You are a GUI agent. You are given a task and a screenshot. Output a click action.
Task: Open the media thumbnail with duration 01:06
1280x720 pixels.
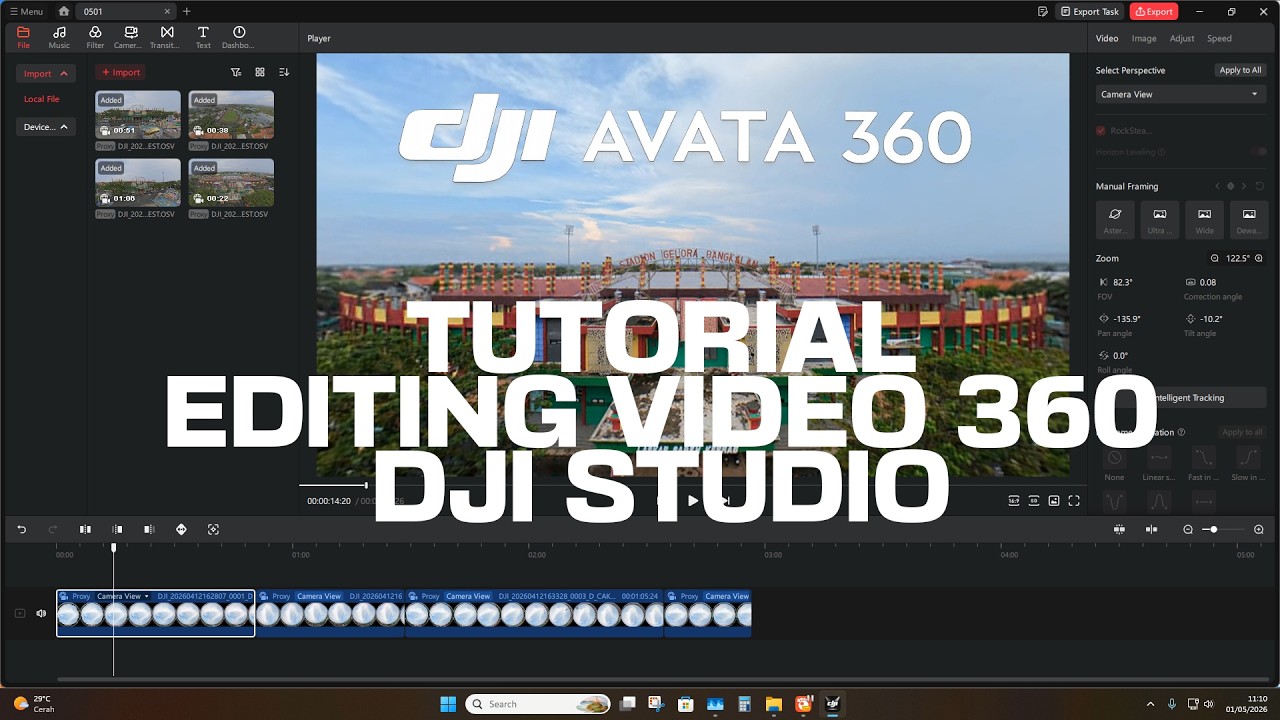tap(138, 183)
